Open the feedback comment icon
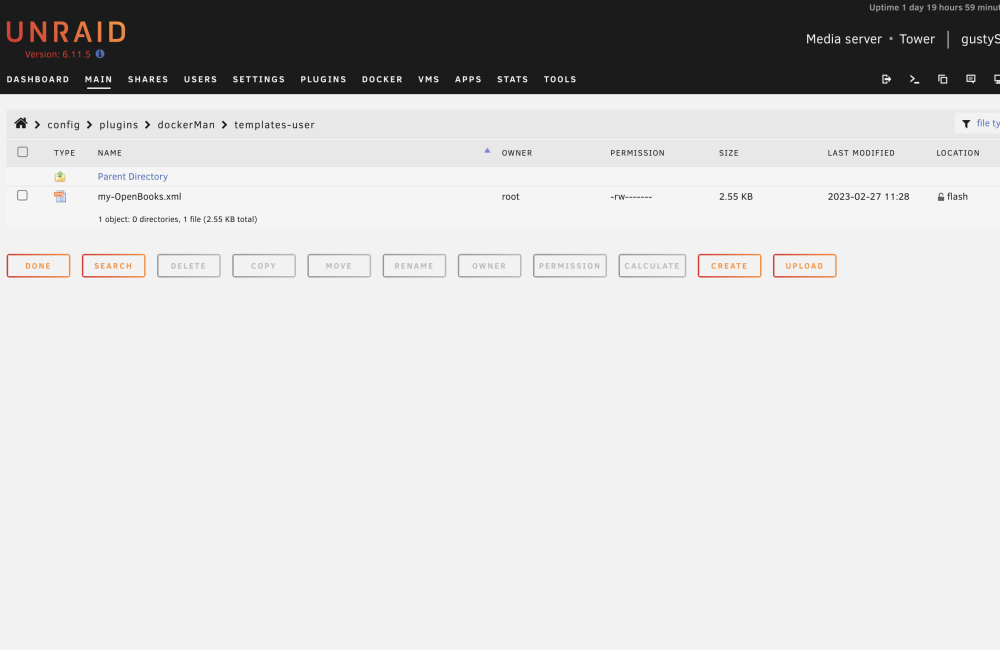The image size is (1000, 650). click(x=971, y=79)
